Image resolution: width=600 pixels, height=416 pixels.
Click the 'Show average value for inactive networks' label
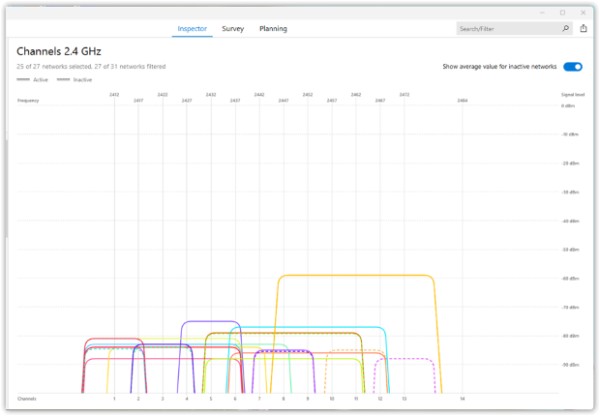pyautogui.click(x=499, y=67)
